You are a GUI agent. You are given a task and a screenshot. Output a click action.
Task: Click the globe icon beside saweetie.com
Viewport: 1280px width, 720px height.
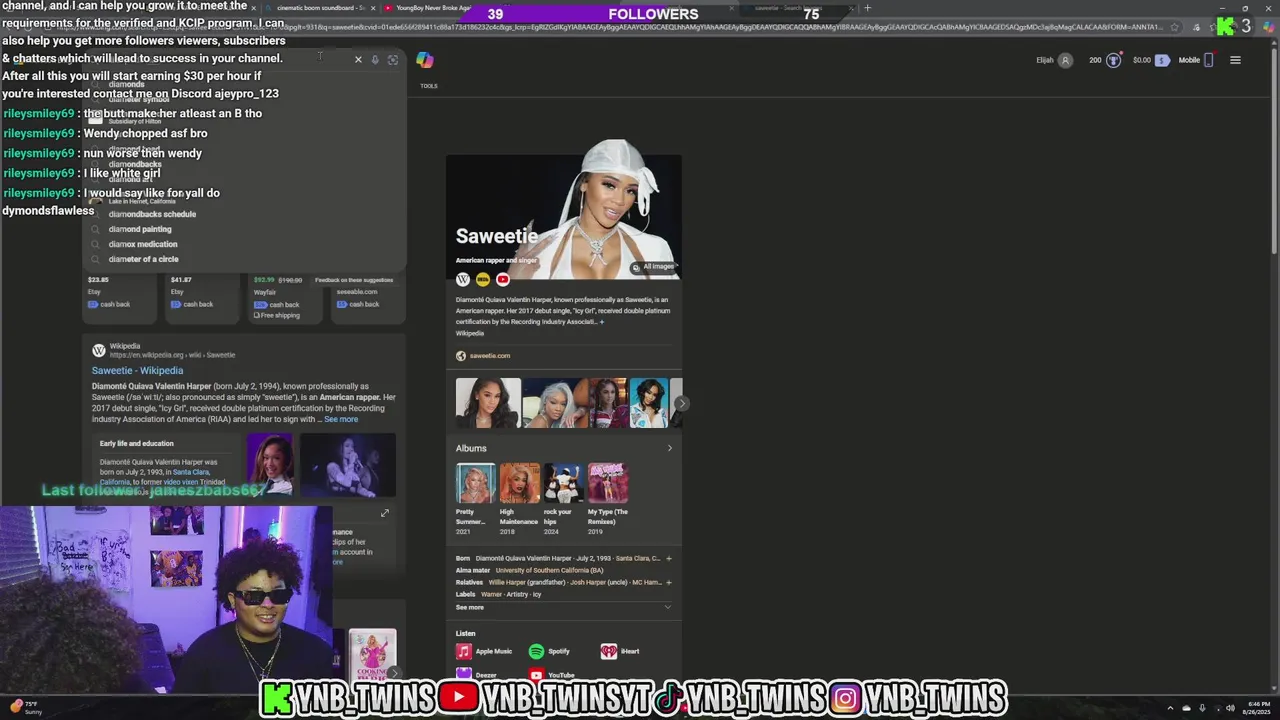click(x=461, y=356)
